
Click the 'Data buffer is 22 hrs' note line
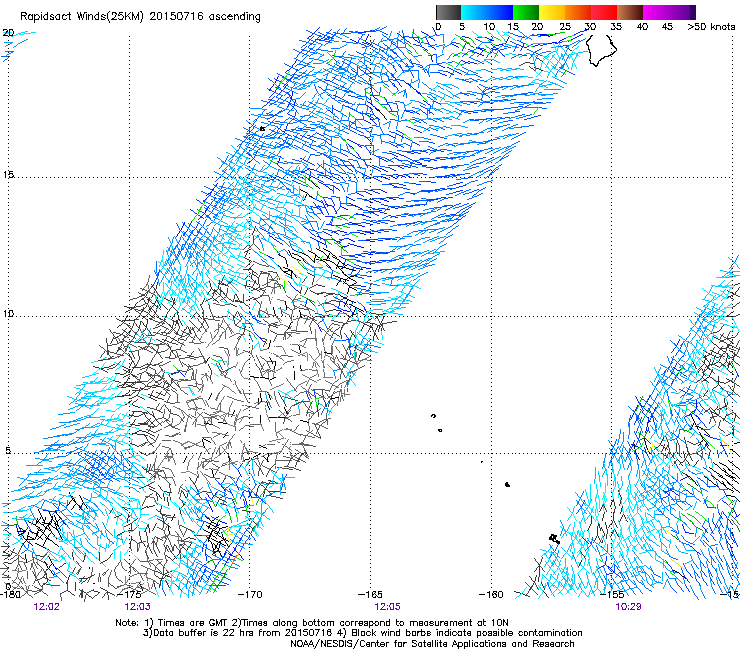click(x=363, y=633)
